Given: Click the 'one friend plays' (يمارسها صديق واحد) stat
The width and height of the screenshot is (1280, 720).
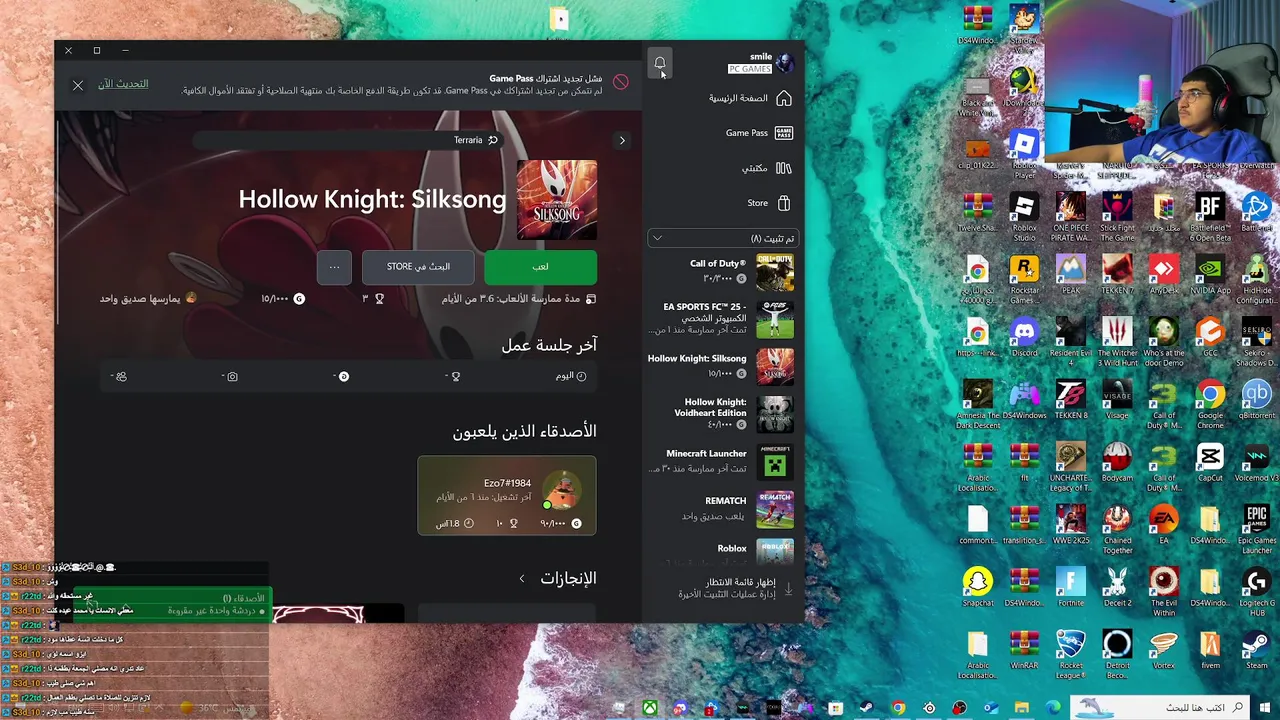Looking at the screenshot, I should [148, 298].
